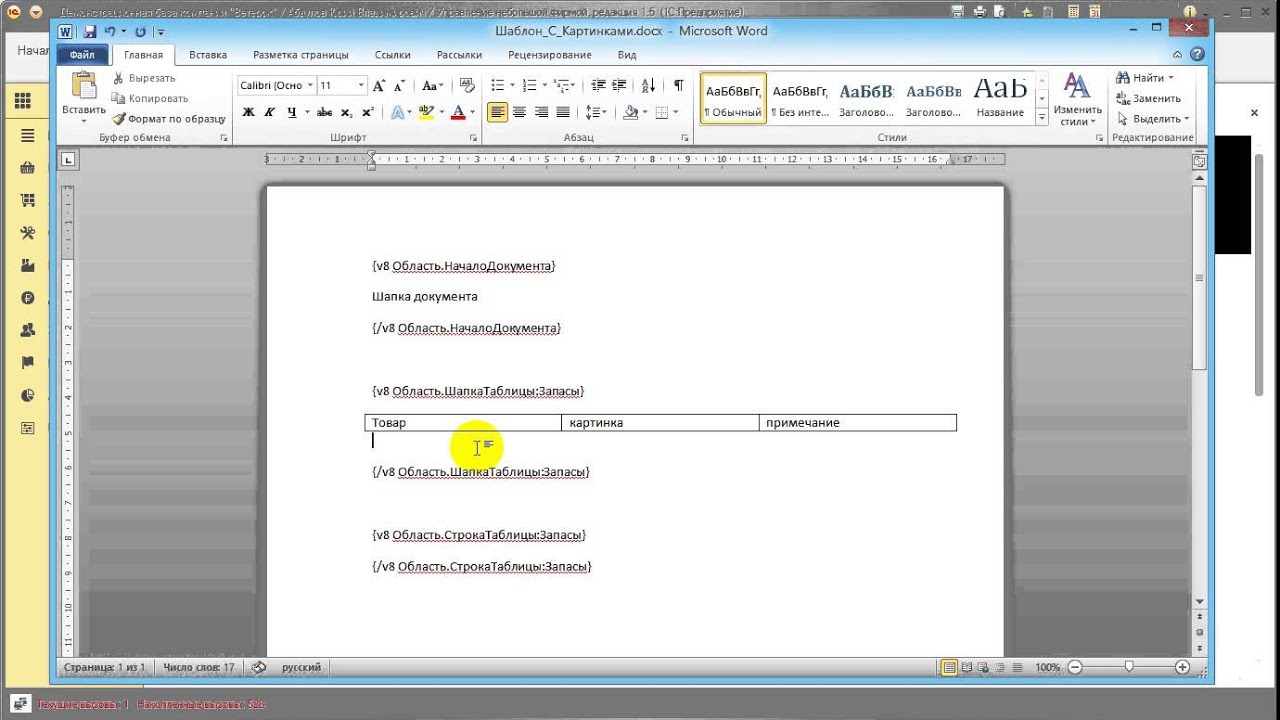Click Justify paragraph icon
The width and height of the screenshot is (1280, 720).
coord(563,112)
